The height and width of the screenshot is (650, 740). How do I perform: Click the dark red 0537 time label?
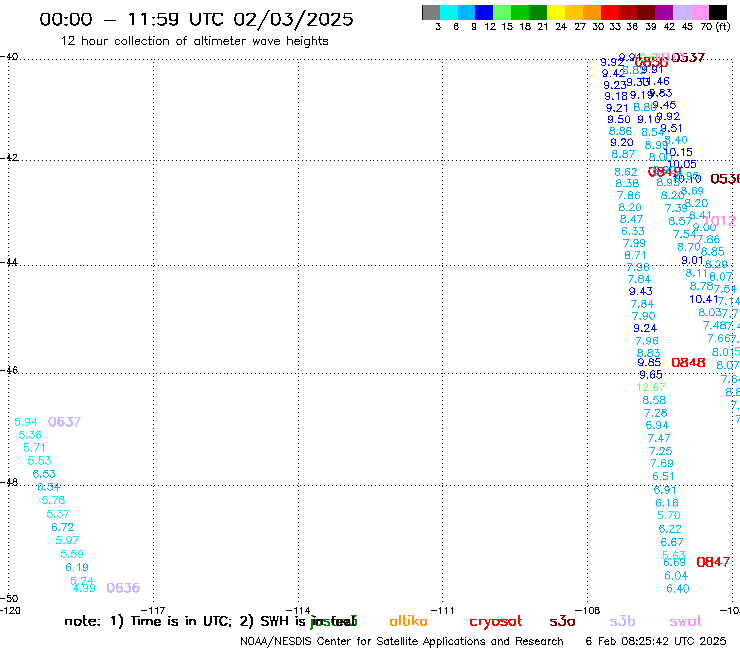(688, 58)
